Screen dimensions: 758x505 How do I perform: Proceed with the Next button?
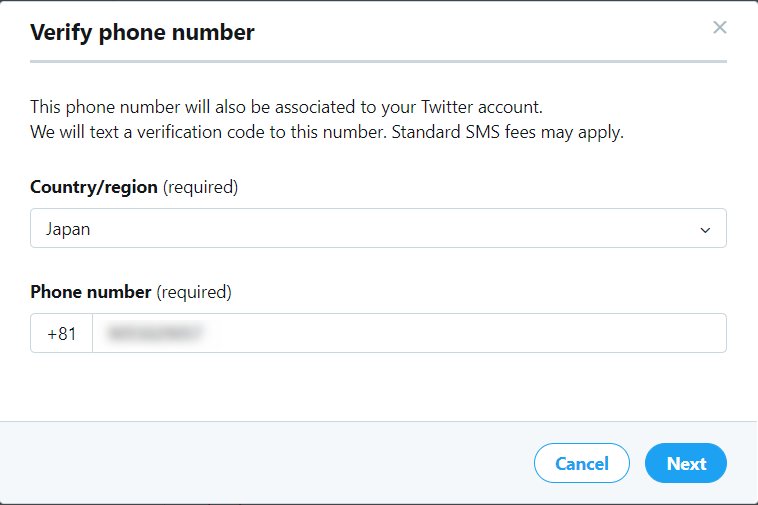[686, 464]
